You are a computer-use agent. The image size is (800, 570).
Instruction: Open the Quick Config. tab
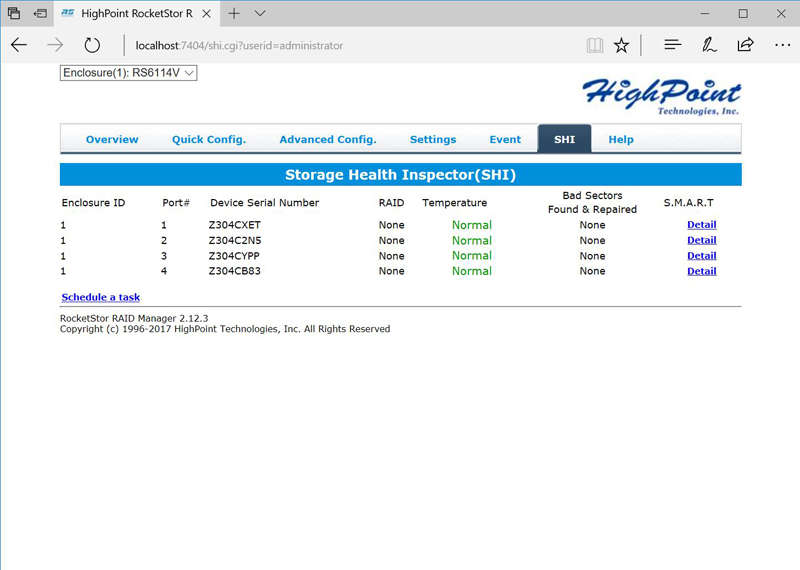point(209,139)
